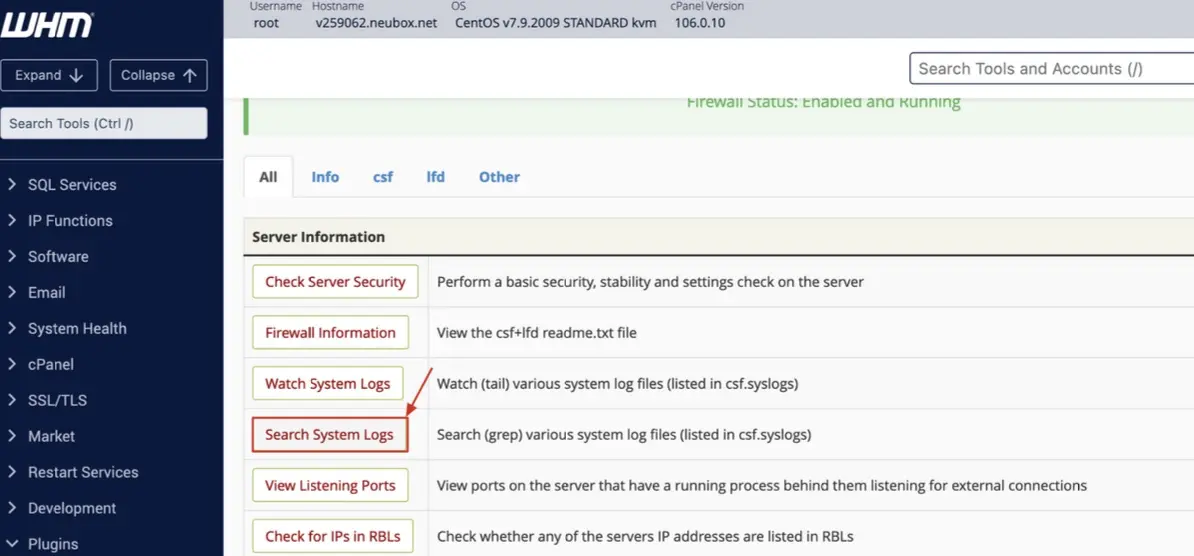
Task: Click 'Perform a basic security' description text
Action: pos(650,282)
